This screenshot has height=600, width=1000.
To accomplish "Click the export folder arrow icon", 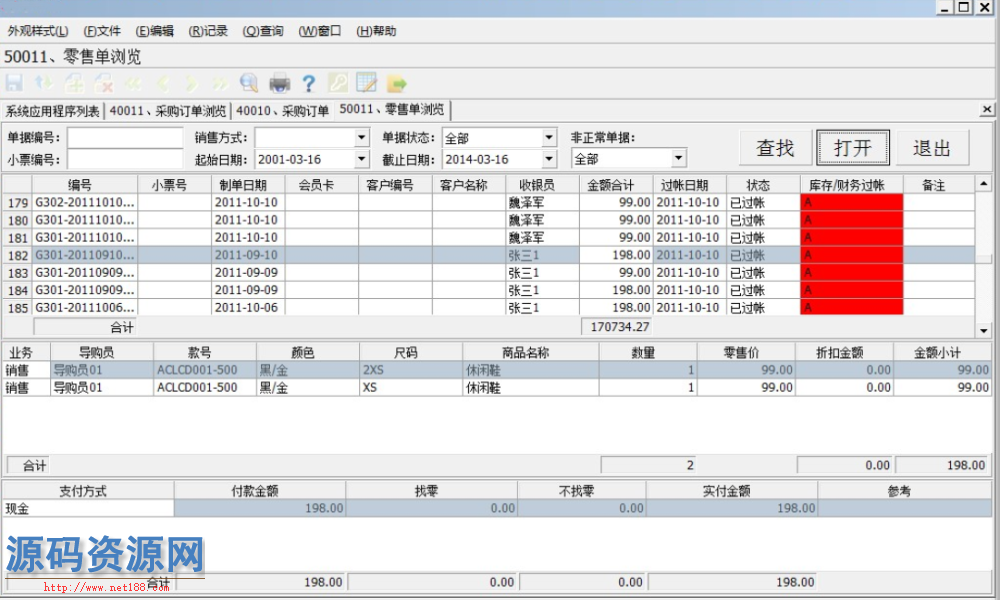I will click(x=397, y=84).
